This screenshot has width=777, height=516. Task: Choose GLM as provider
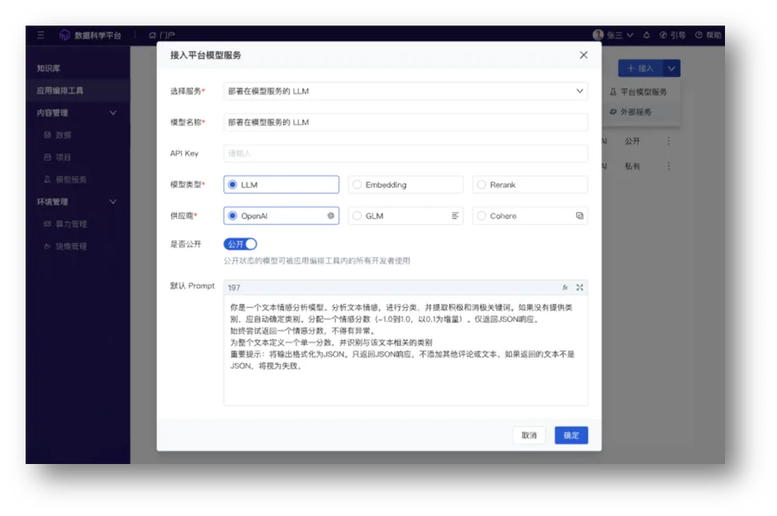pyautogui.click(x=406, y=216)
